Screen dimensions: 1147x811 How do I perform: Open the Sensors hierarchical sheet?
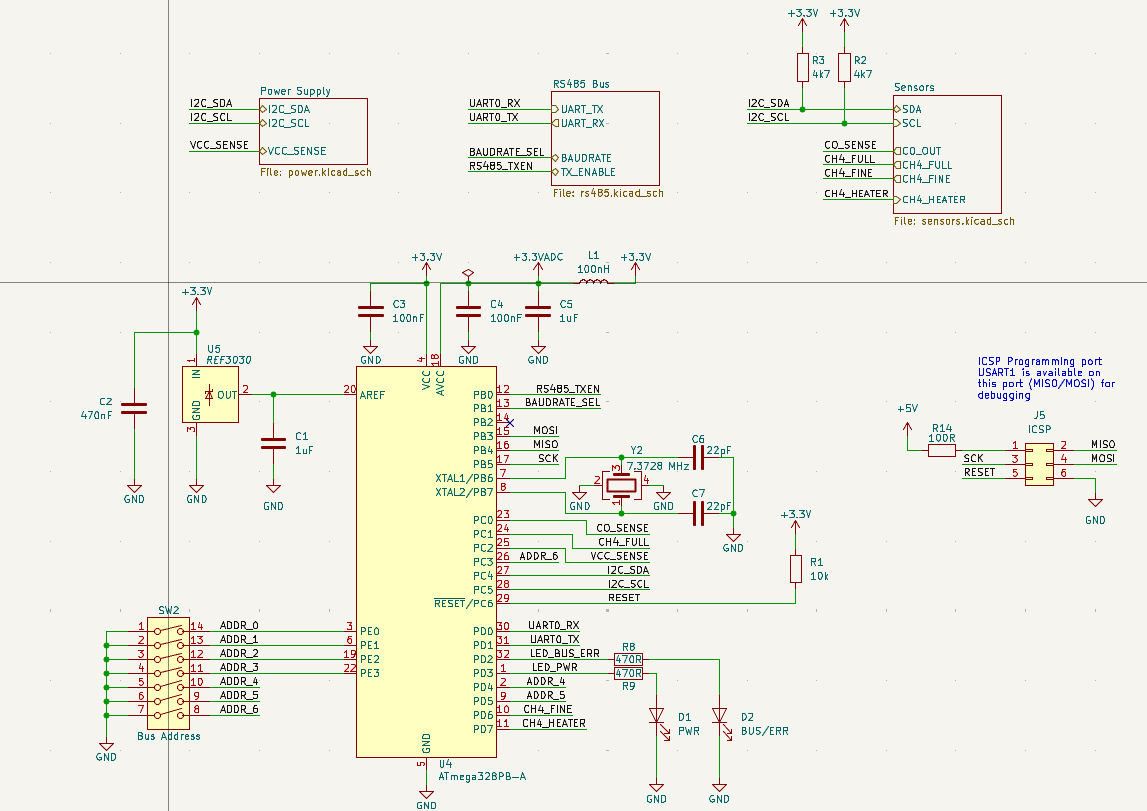tap(947, 155)
